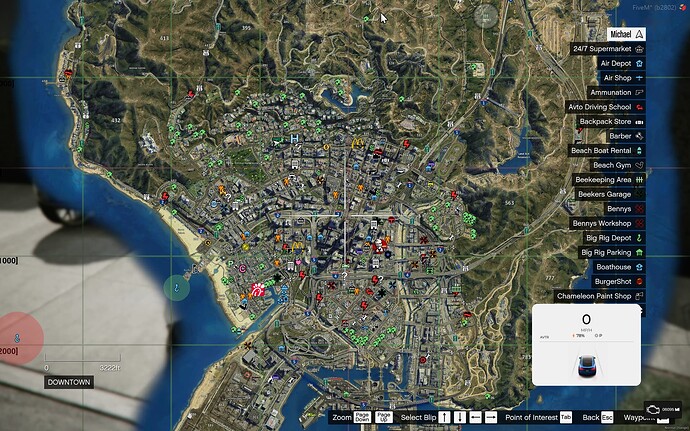Click the blue car image in the speedometer
Screen dimensions: 690x431
587,365
